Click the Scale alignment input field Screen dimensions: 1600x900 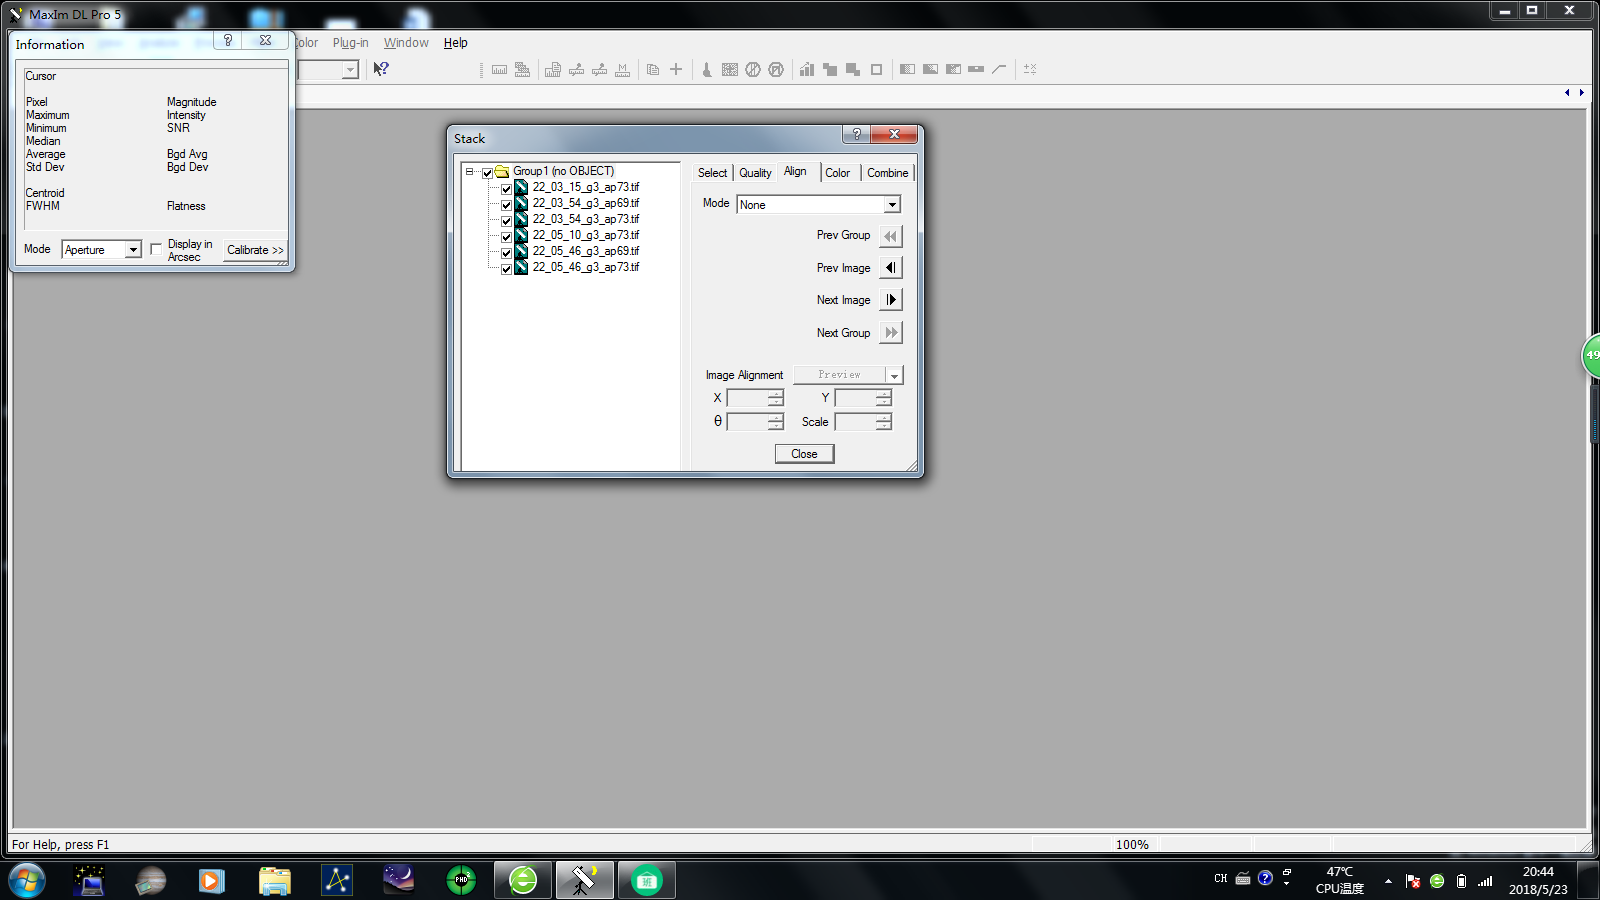pyautogui.click(x=855, y=422)
